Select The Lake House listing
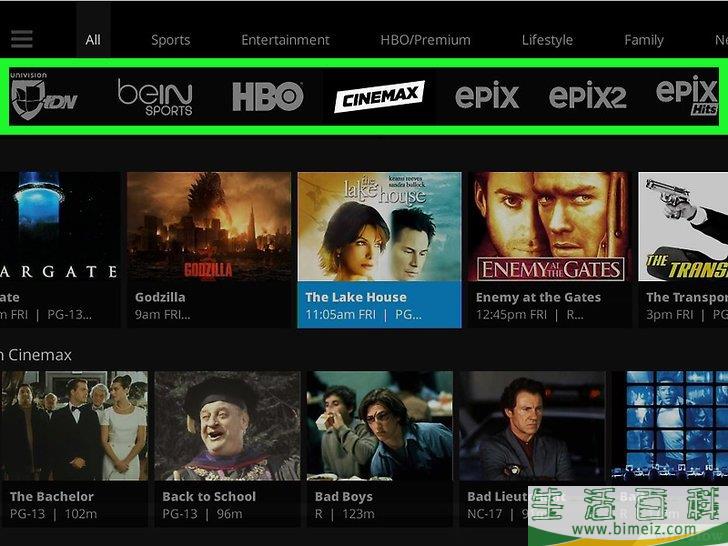Screen dimensions: 728x546 tap(379, 250)
